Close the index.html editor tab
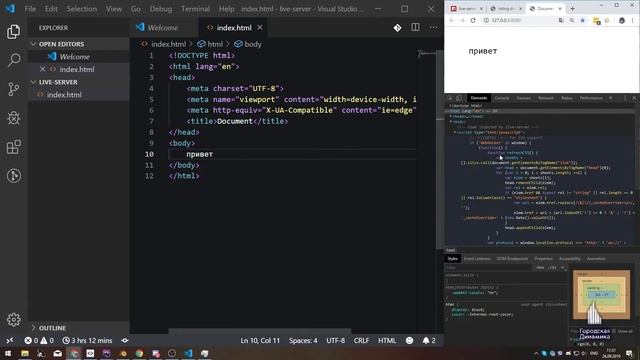640x360 pixels. [260, 28]
